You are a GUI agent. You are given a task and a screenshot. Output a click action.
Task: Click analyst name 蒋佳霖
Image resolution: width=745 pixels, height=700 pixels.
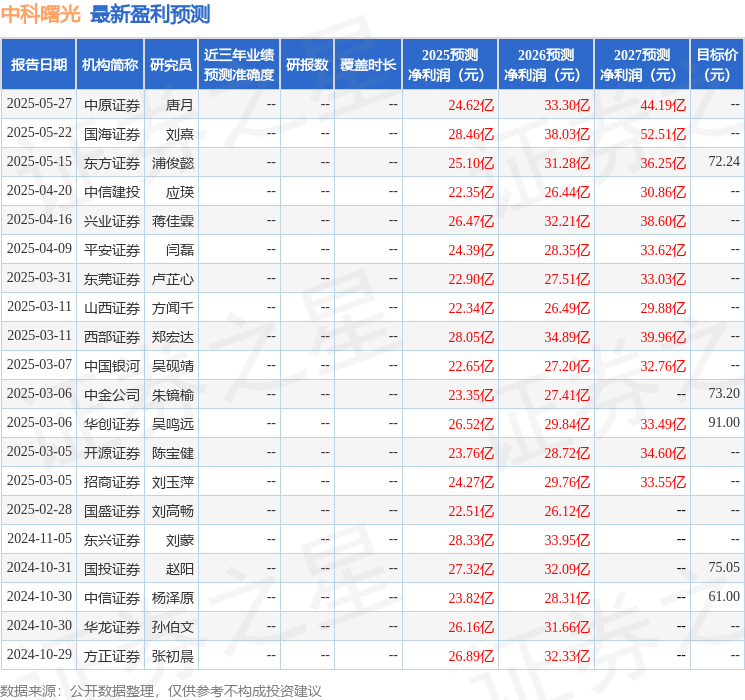pos(173,221)
